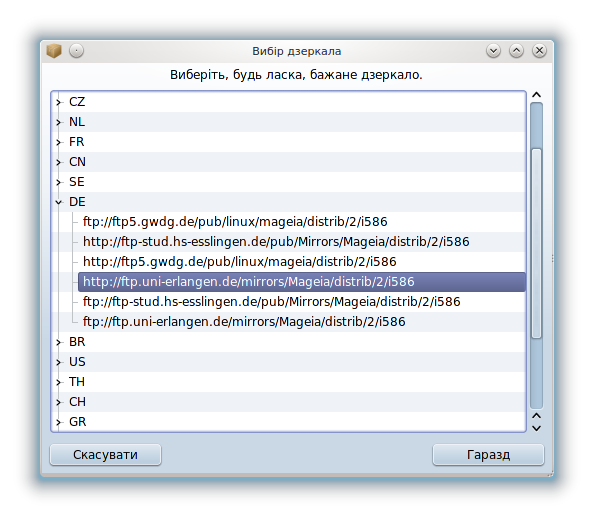The height and width of the screenshot is (517, 594).
Task: Click the minimize down-chevron title bar button
Action: pyautogui.click(x=493, y=51)
